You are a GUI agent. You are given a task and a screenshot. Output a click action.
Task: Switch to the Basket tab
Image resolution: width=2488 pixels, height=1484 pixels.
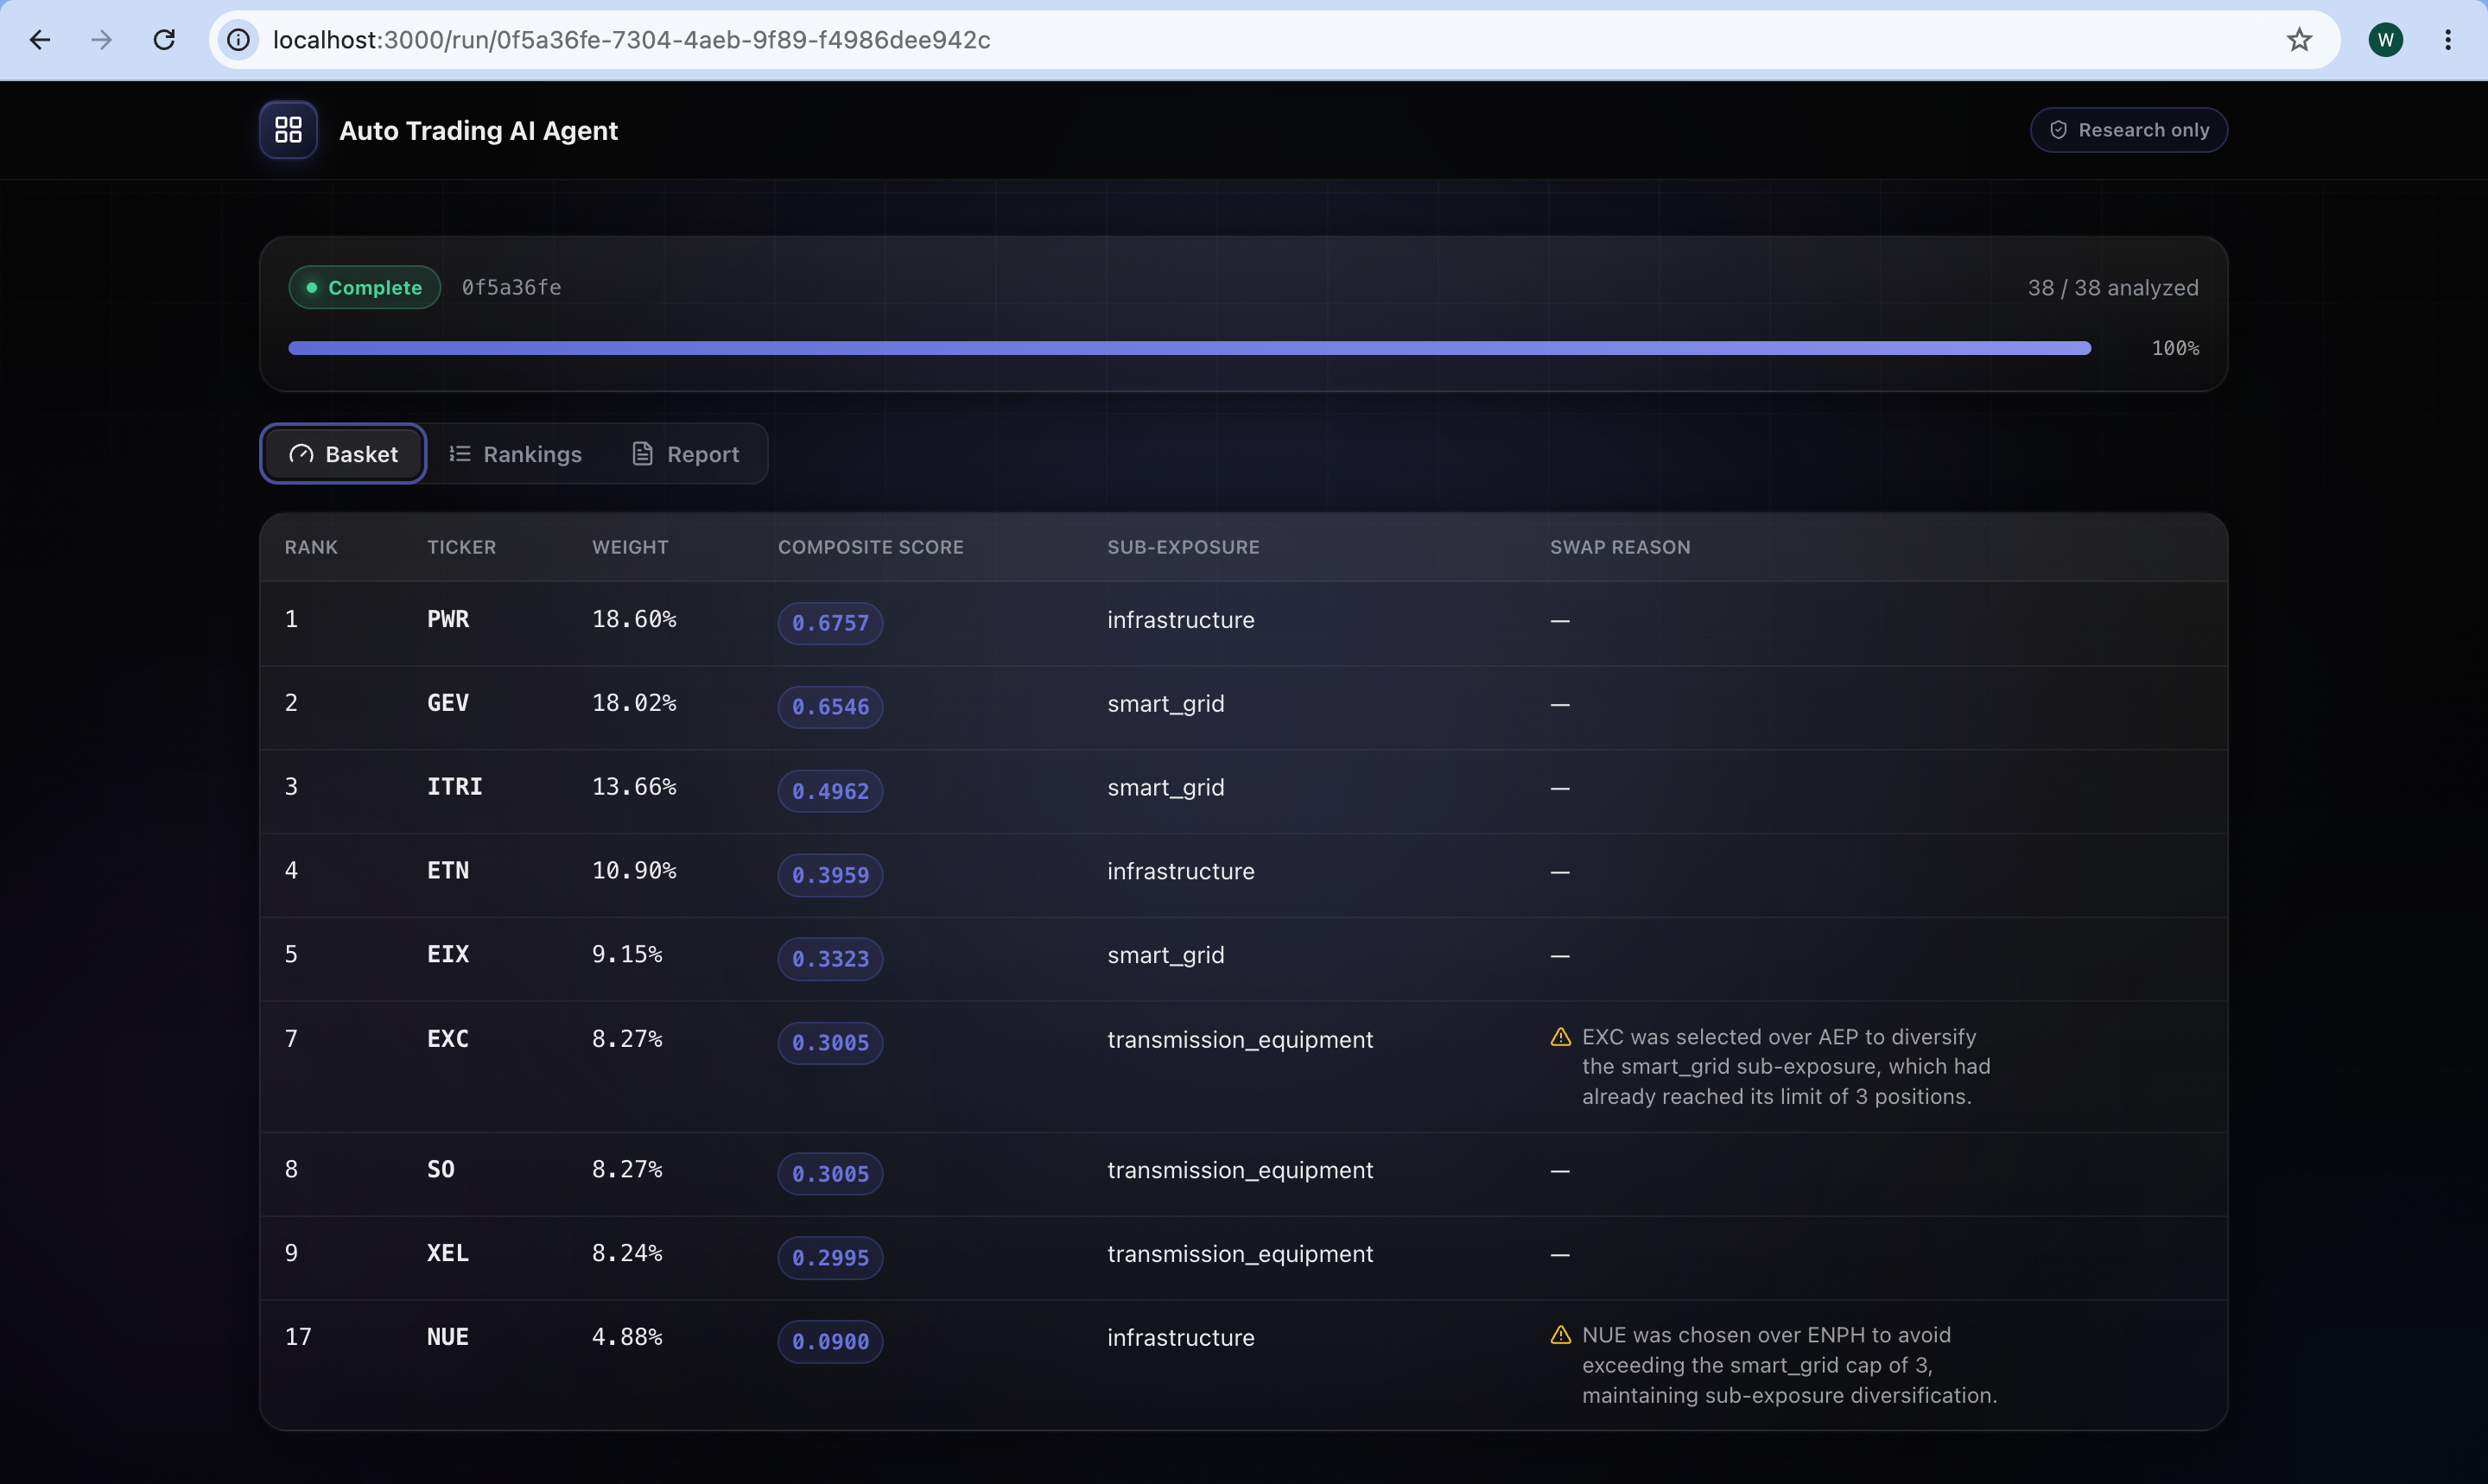343,454
